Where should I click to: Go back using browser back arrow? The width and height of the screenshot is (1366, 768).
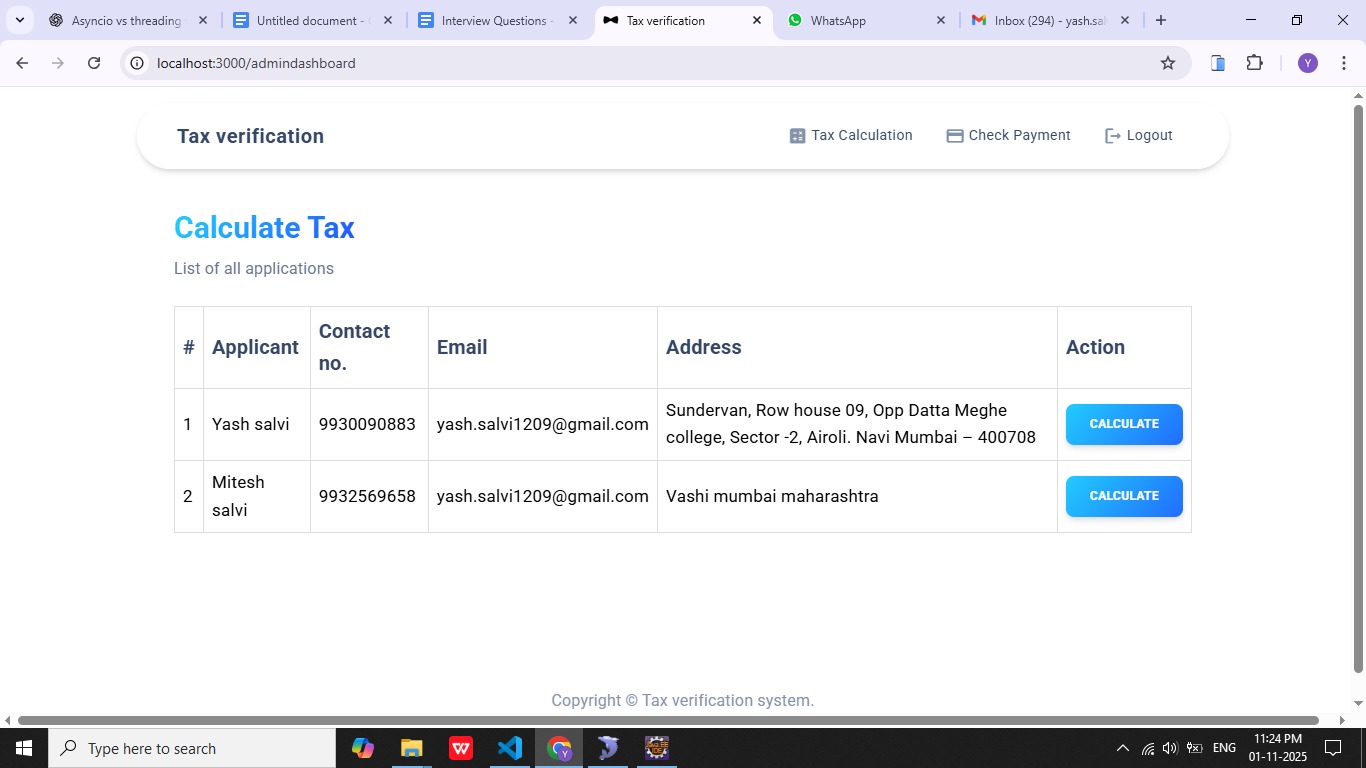[22, 63]
